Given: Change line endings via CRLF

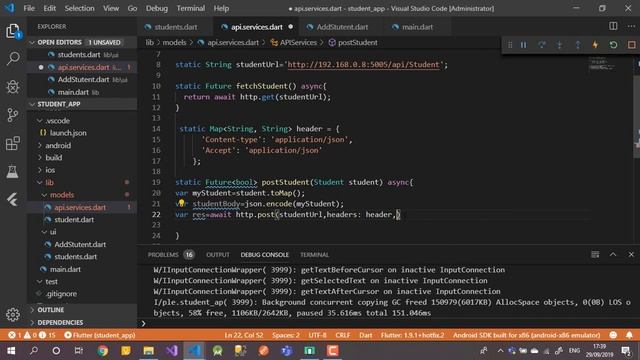Looking at the screenshot, I should tap(342, 335).
